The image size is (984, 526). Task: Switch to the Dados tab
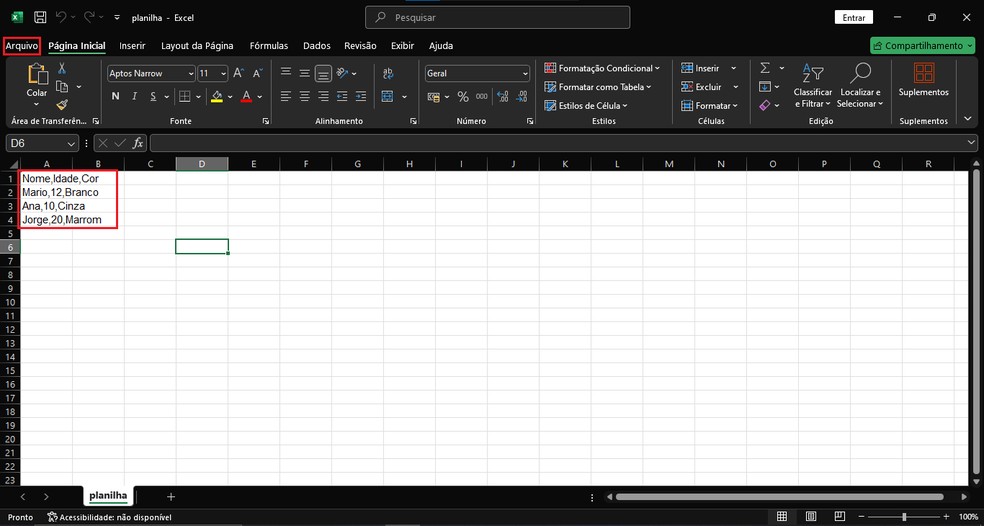coord(317,46)
